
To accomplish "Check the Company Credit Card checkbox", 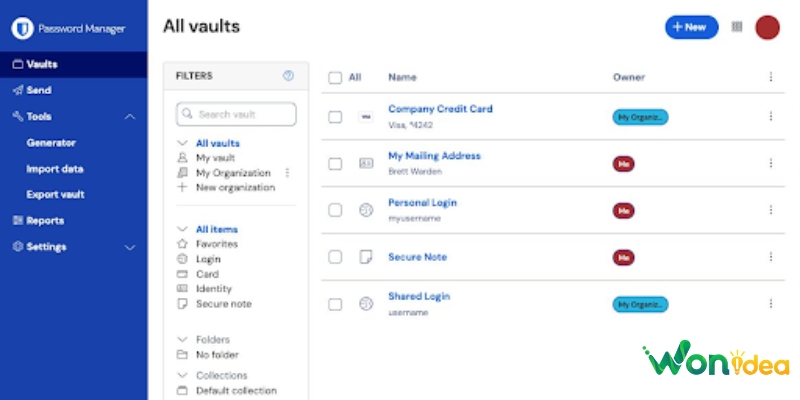I will tap(335, 116).
